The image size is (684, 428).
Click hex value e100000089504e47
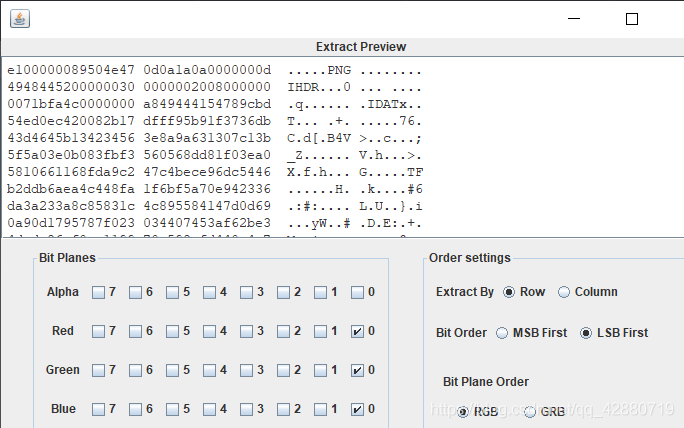71,70
